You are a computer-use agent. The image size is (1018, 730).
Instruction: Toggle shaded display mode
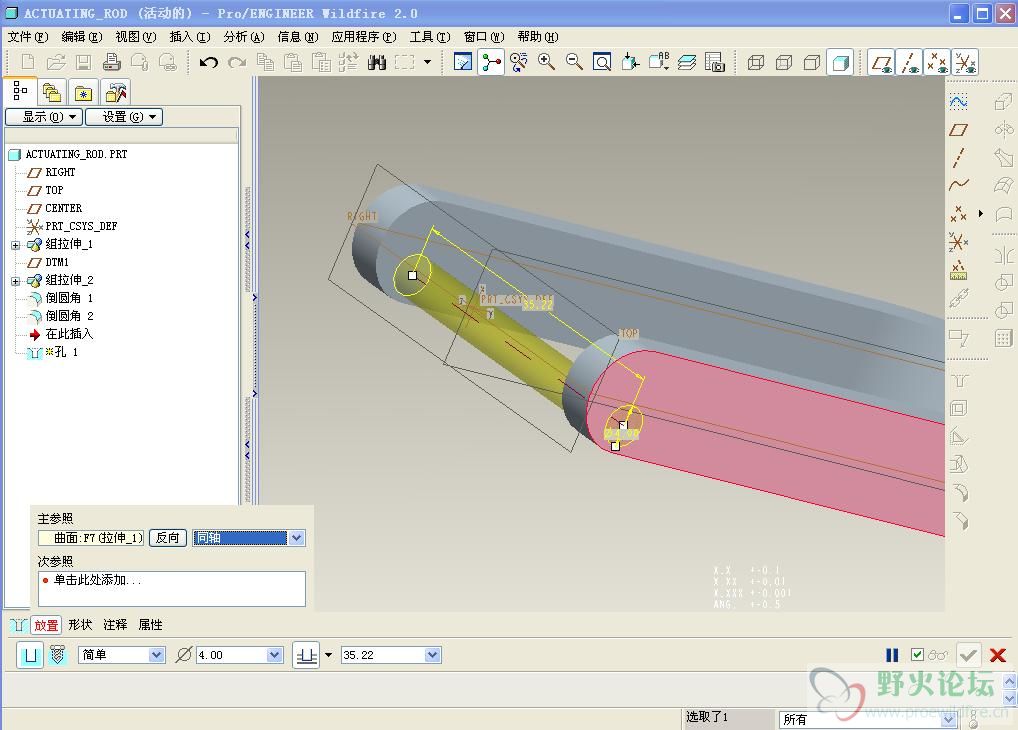coord(840,62)
